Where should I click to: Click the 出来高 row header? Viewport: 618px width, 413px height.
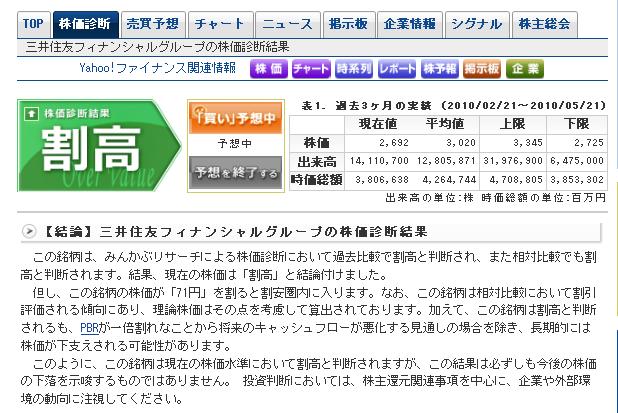[x=317, y=162]
